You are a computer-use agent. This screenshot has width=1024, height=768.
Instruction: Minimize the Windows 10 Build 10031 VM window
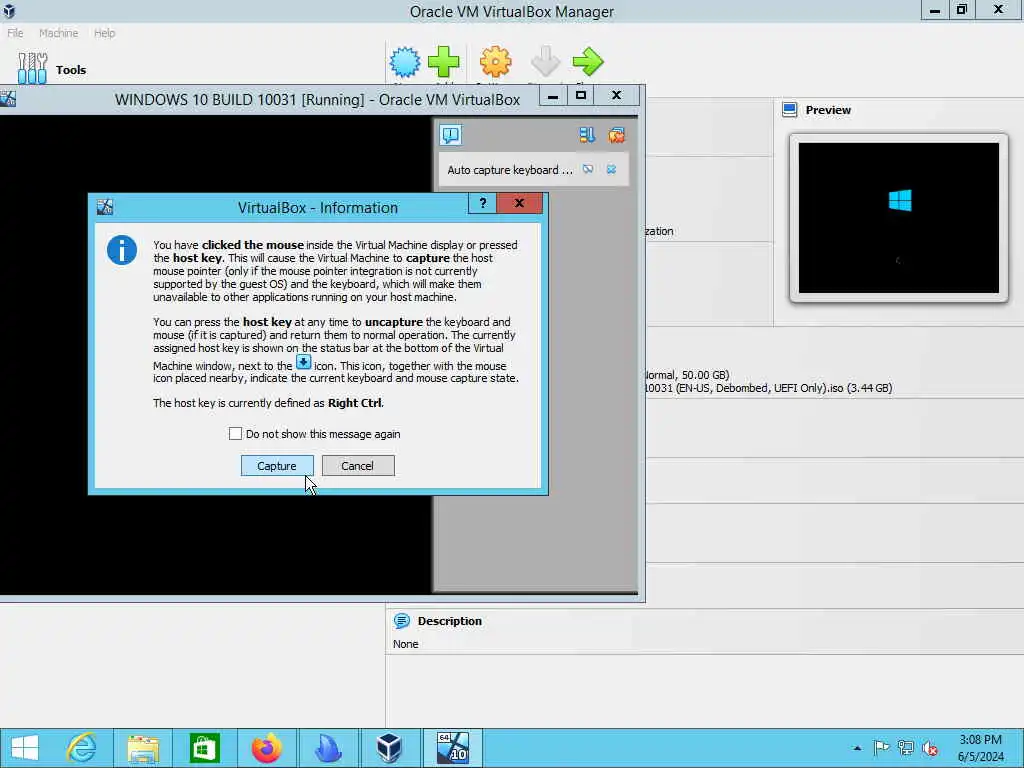553,96
